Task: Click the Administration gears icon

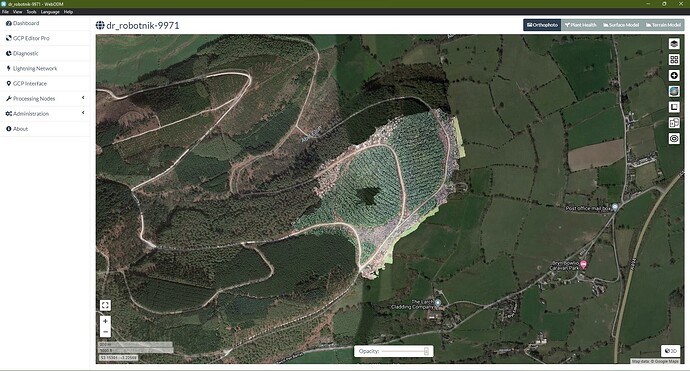Action: 8,114
